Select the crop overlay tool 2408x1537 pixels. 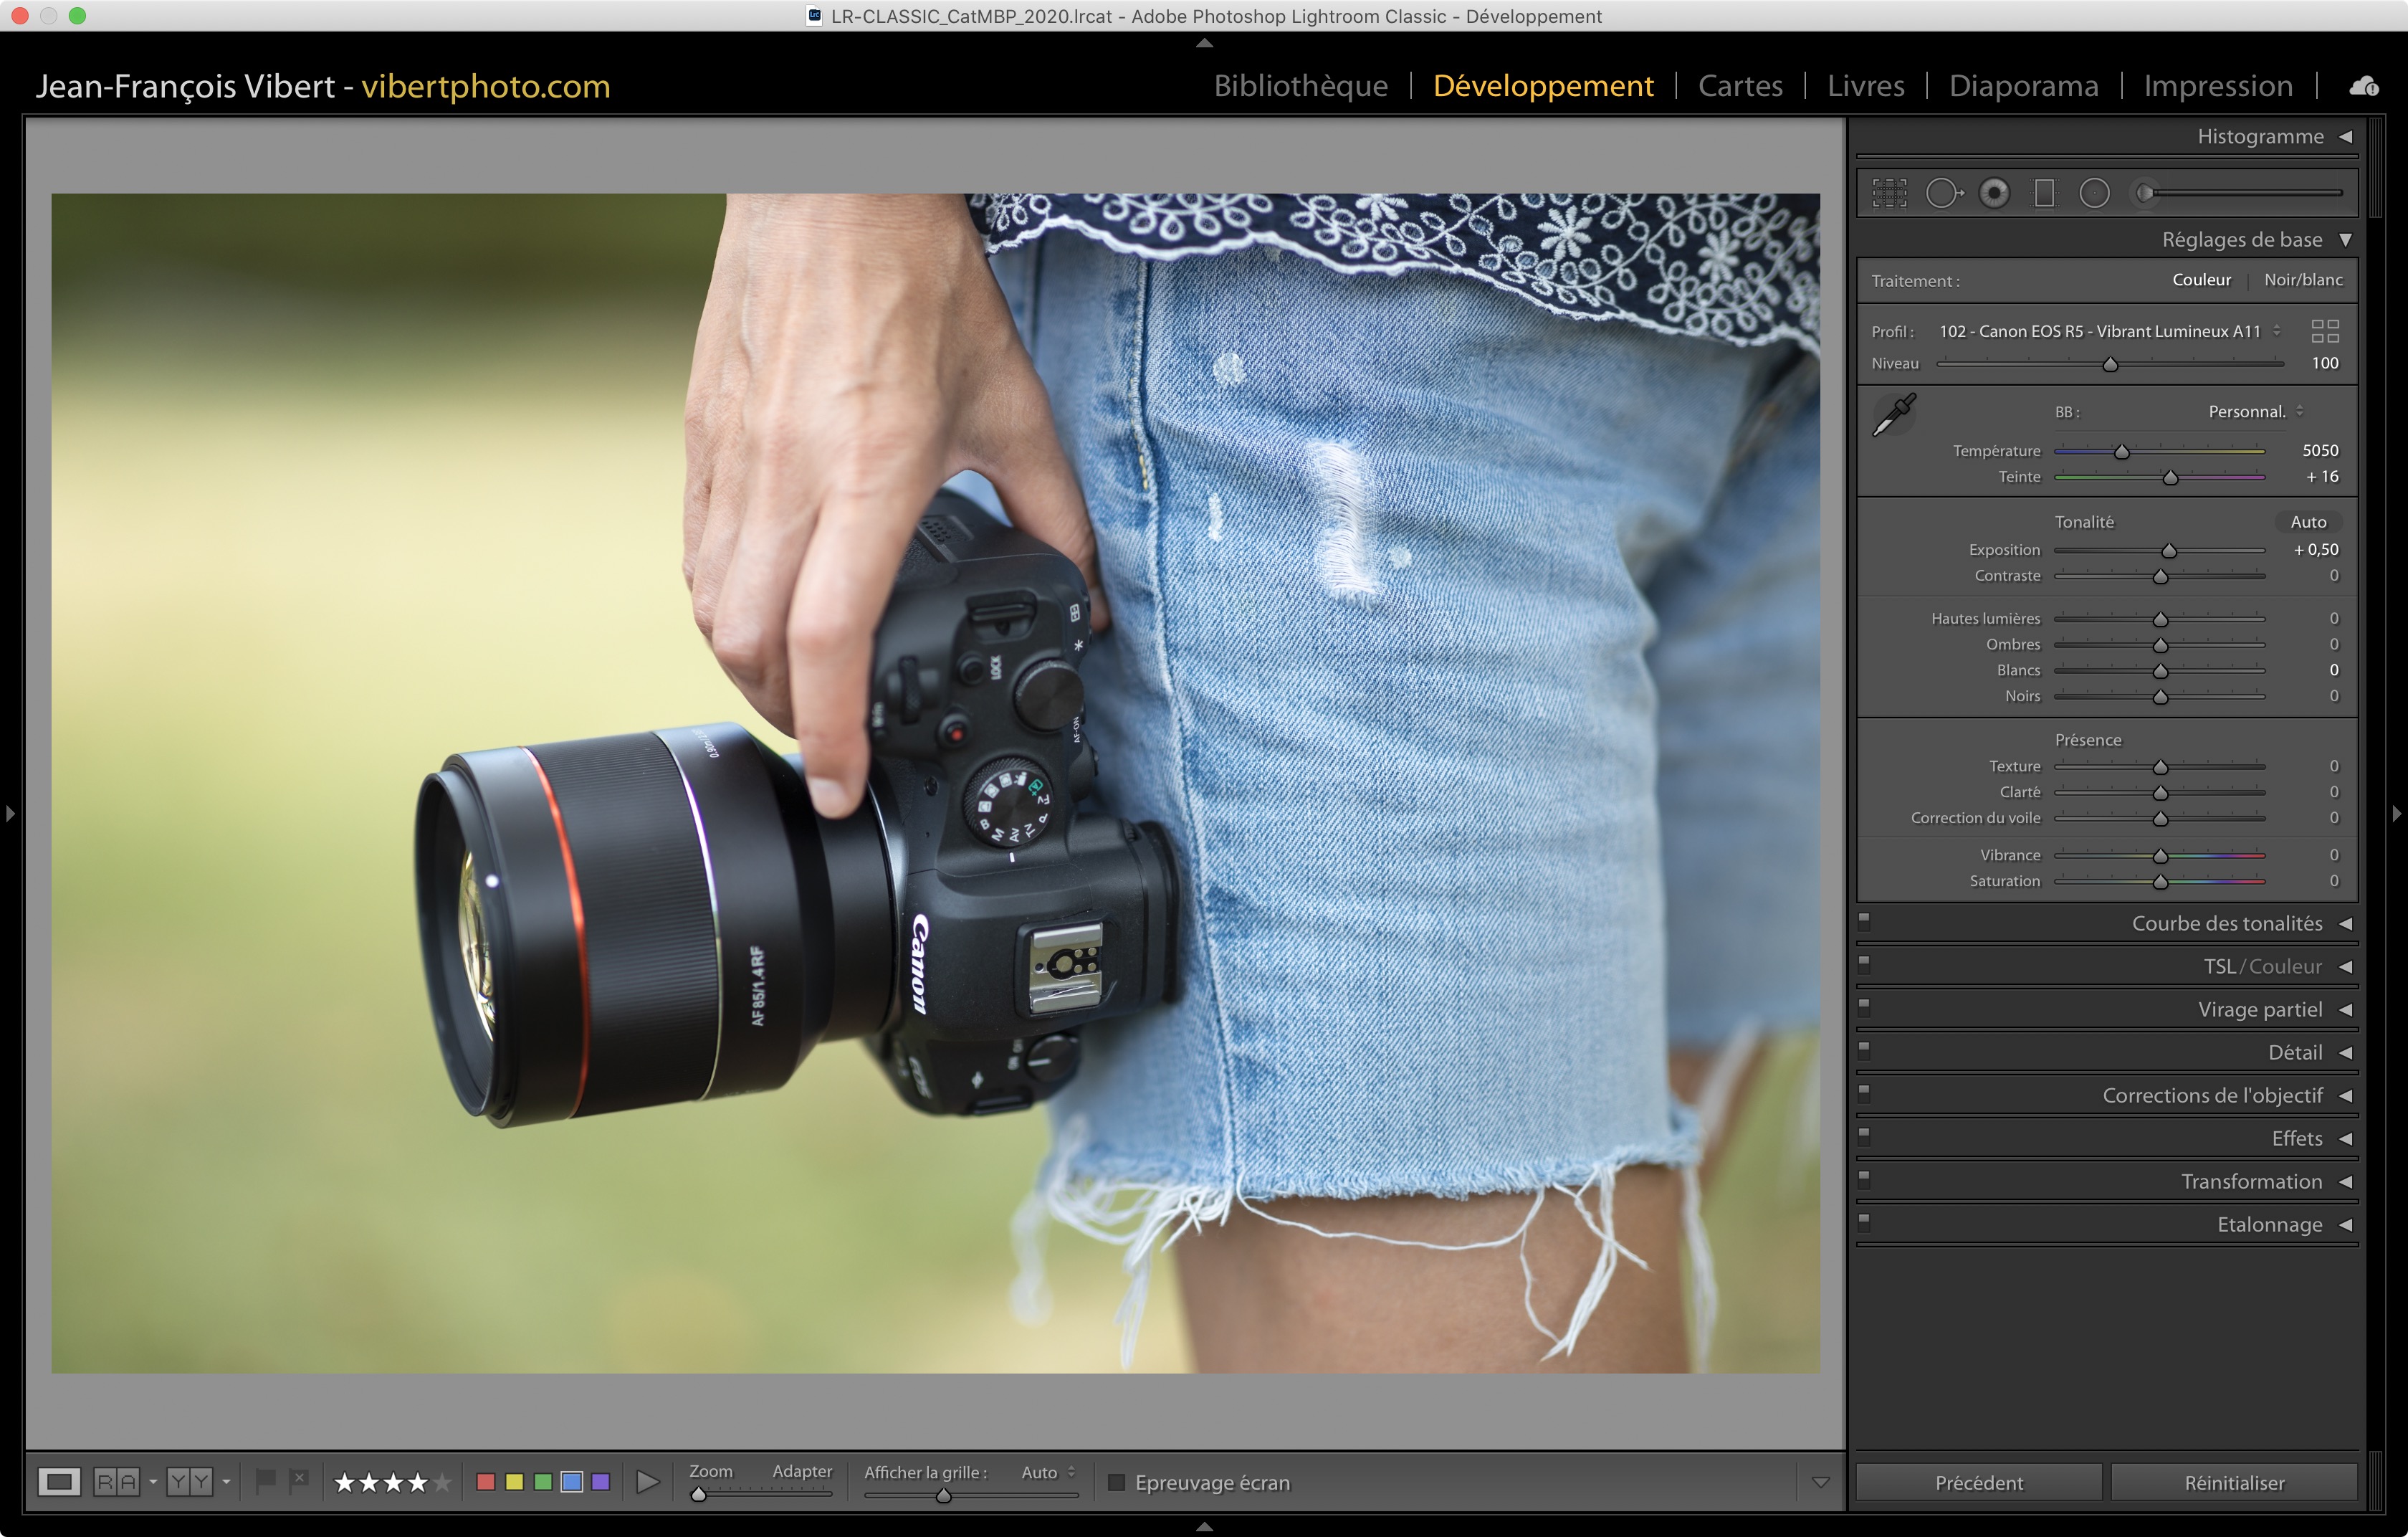(x=1889, y=193)
